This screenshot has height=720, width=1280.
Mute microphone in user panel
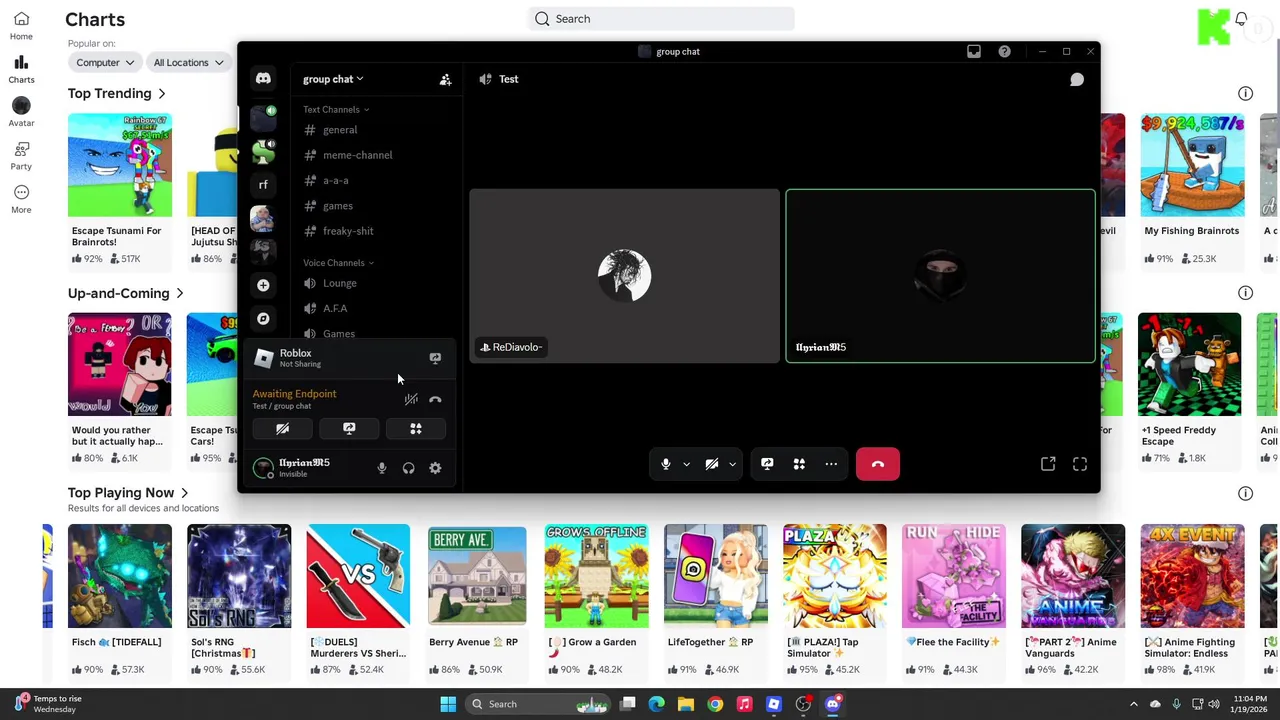click(x=381, y=468)
